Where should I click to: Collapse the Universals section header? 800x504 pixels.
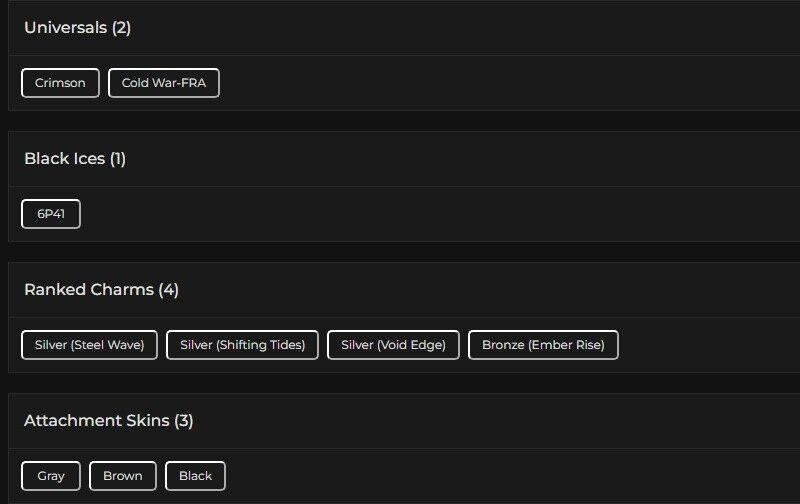(77, 28)
